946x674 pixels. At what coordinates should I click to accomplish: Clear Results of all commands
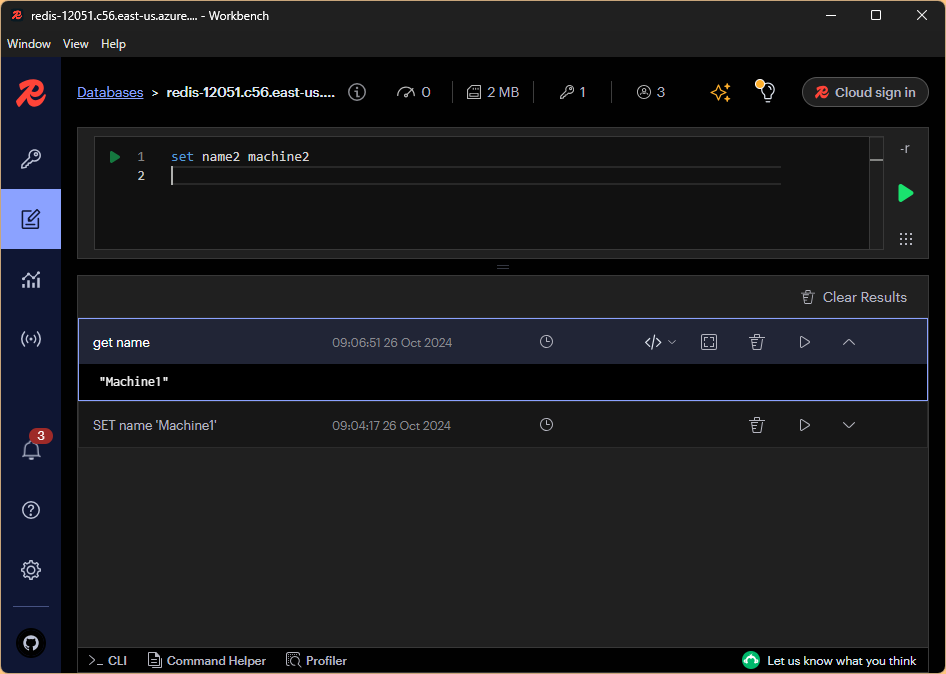pos(854,297)
